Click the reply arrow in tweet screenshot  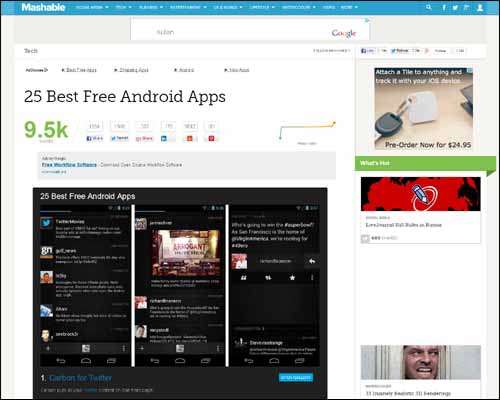(x=312, y=261)
